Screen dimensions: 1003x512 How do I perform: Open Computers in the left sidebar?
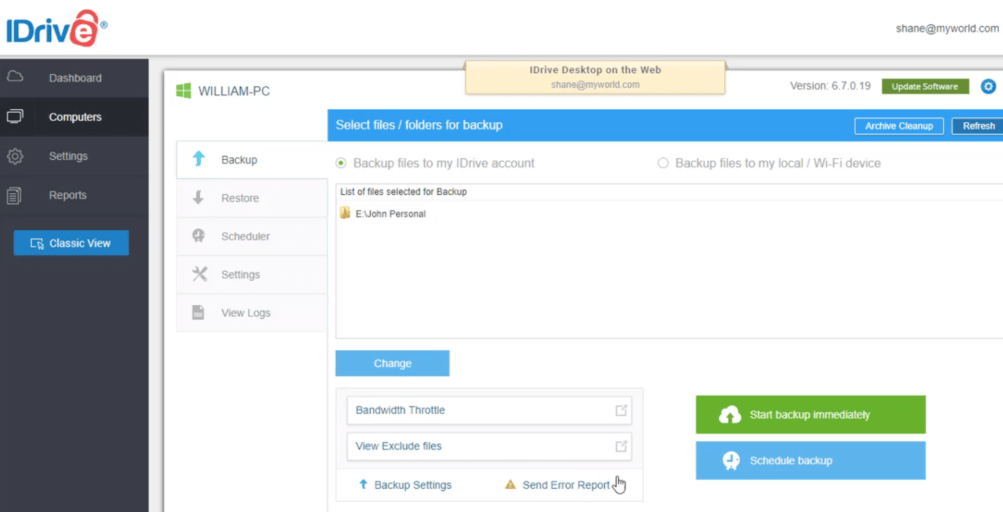click(75, 117)
